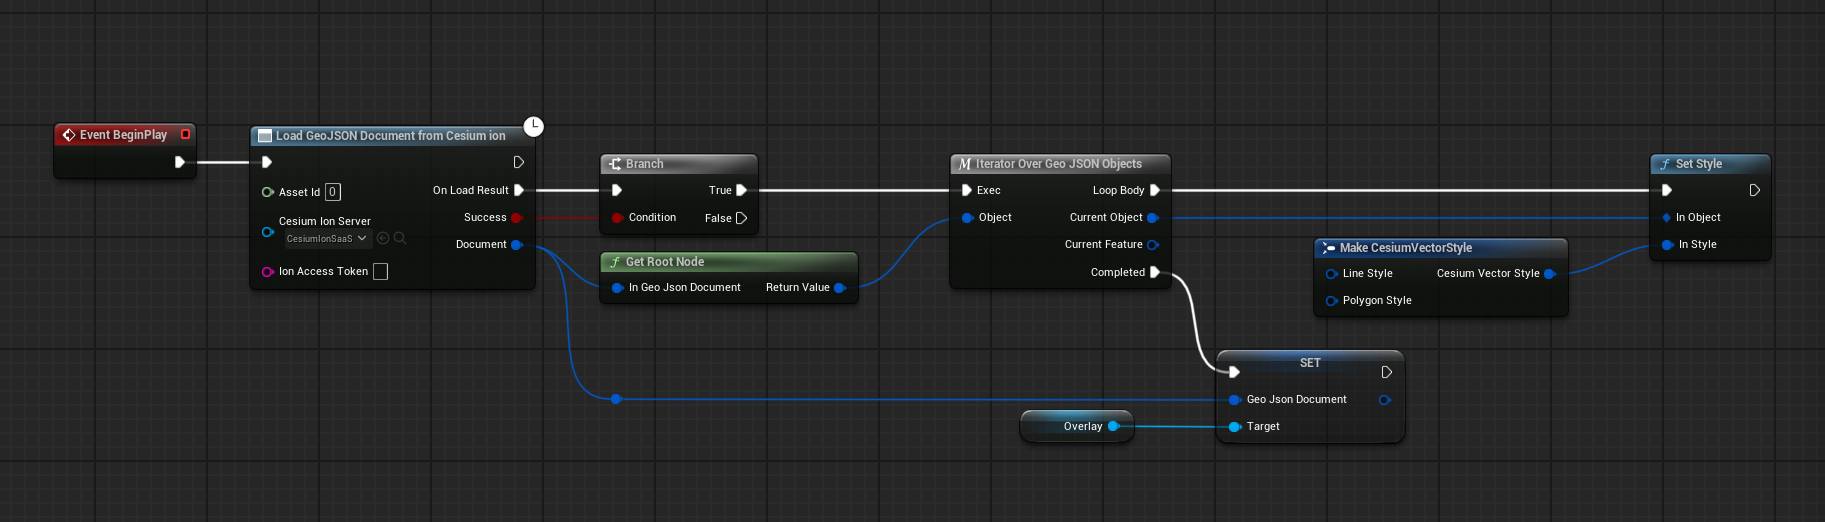Click the In Style pin on Set Style
The image size is (1825, 522).
(x=1667, y=245)
